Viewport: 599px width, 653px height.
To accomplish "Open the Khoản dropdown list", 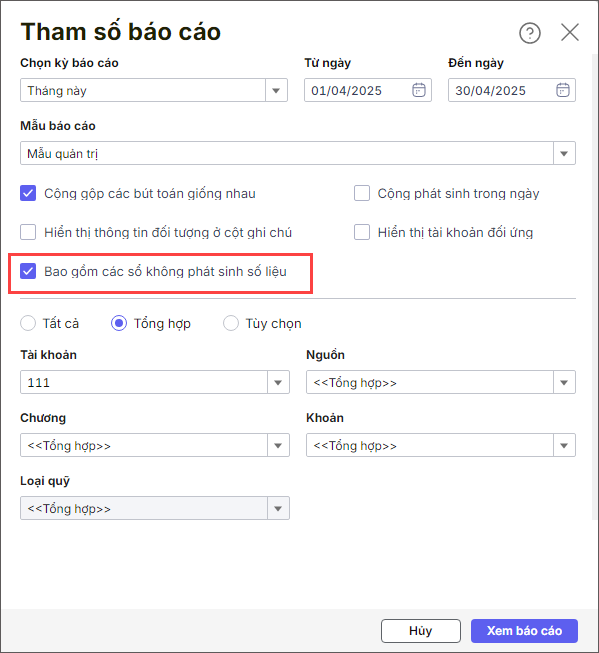I will 564,445.
